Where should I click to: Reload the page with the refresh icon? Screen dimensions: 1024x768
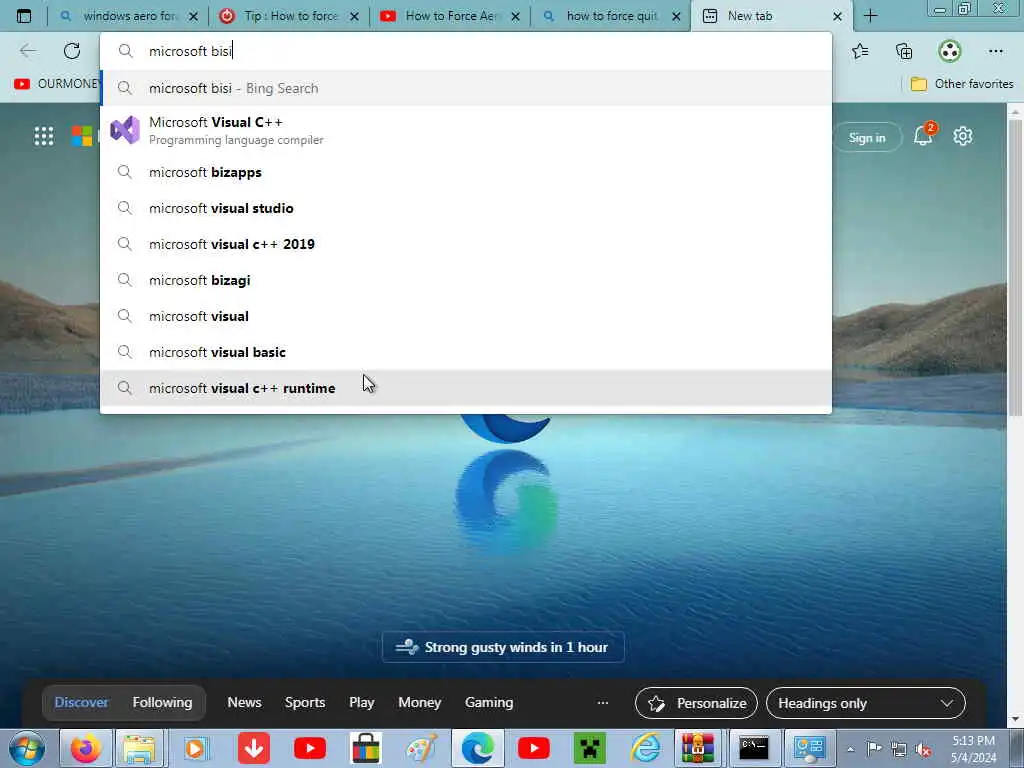tap(72, 51)
